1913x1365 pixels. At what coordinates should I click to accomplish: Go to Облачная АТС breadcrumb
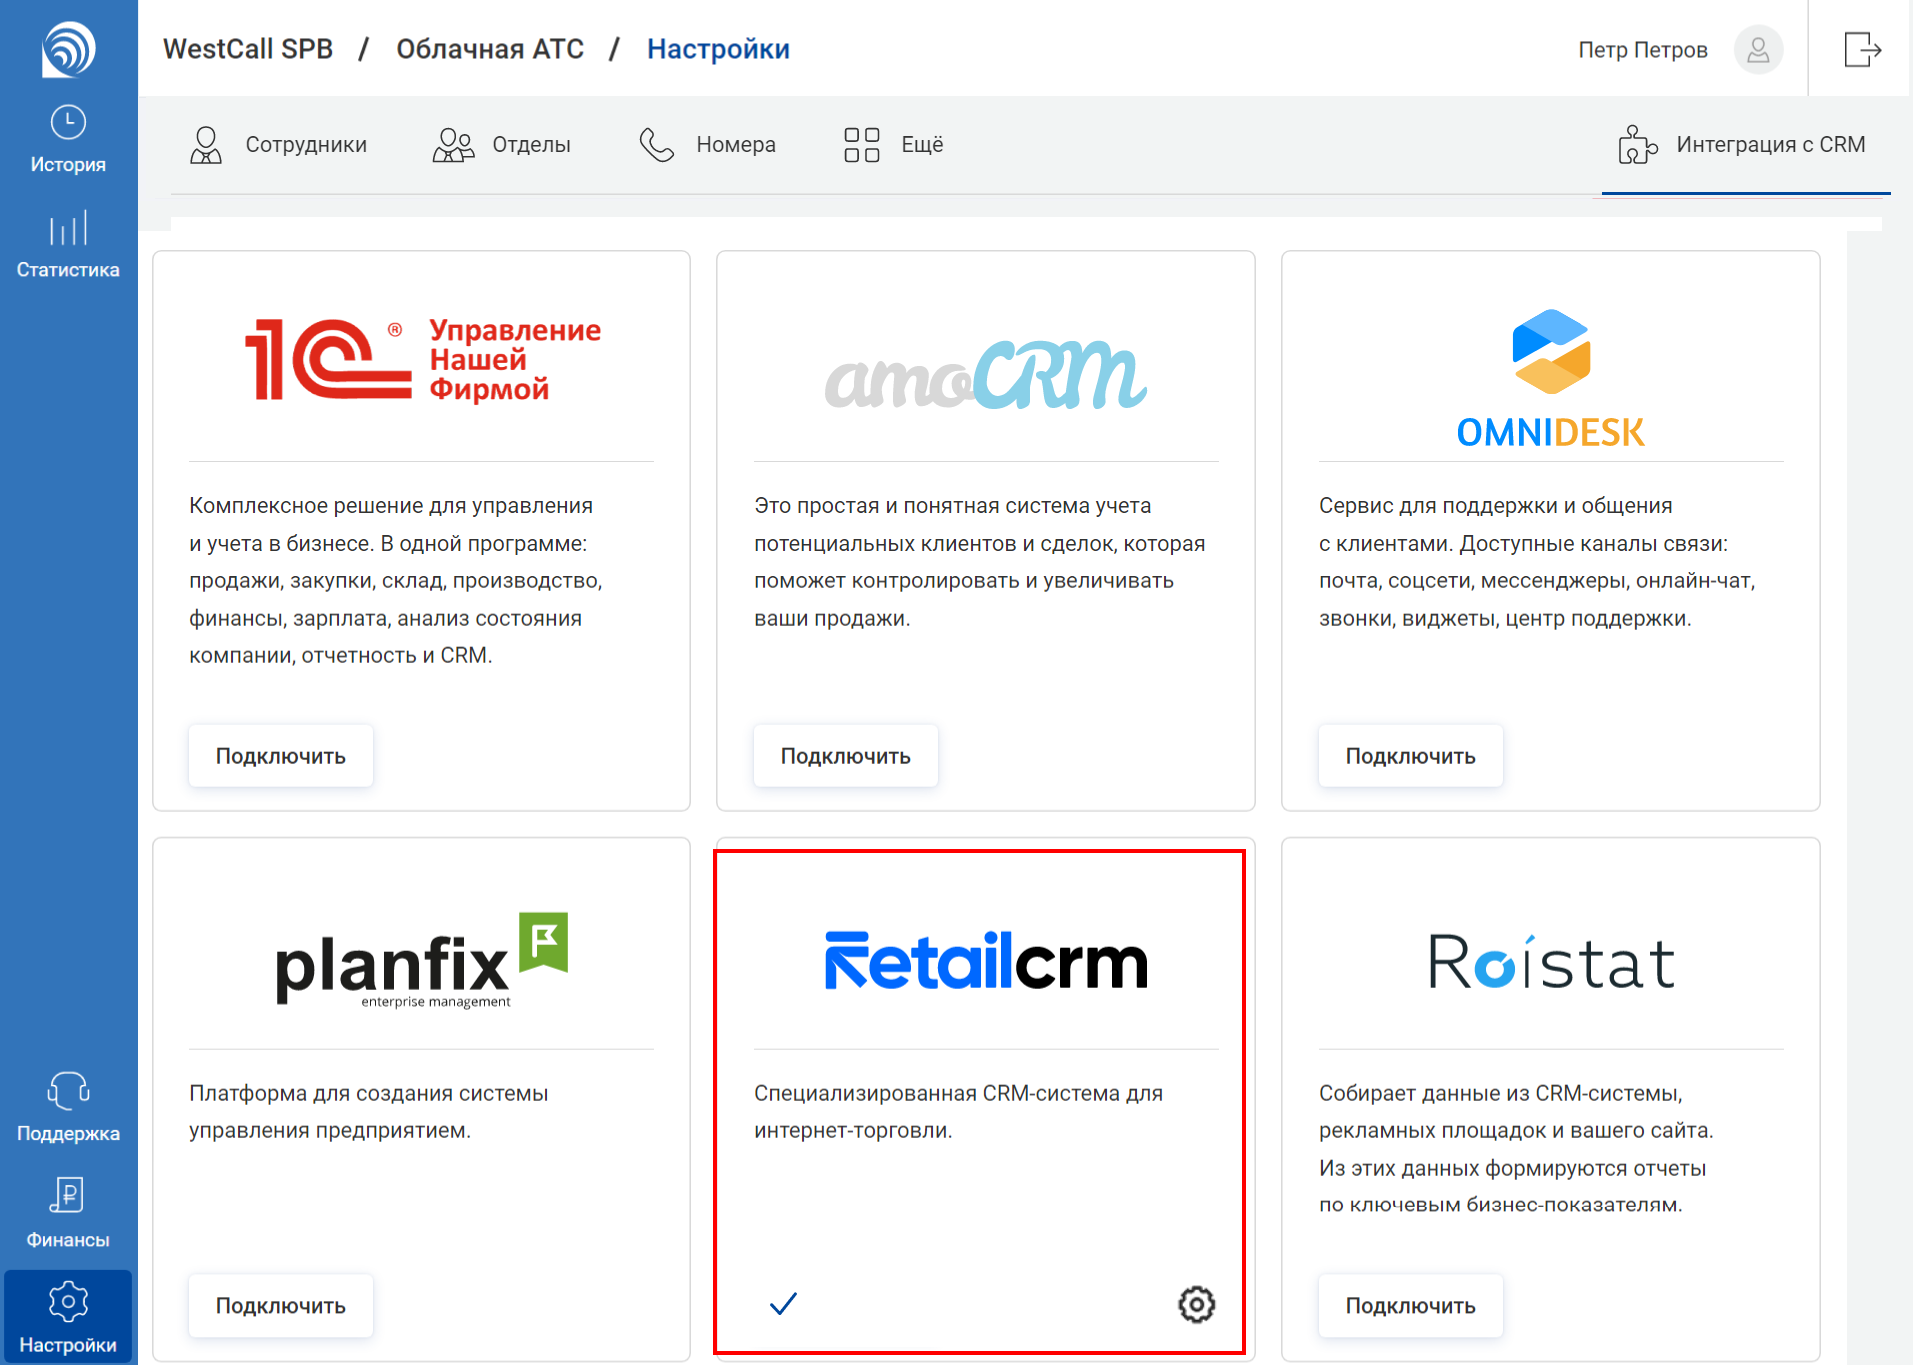coord(490,49)
